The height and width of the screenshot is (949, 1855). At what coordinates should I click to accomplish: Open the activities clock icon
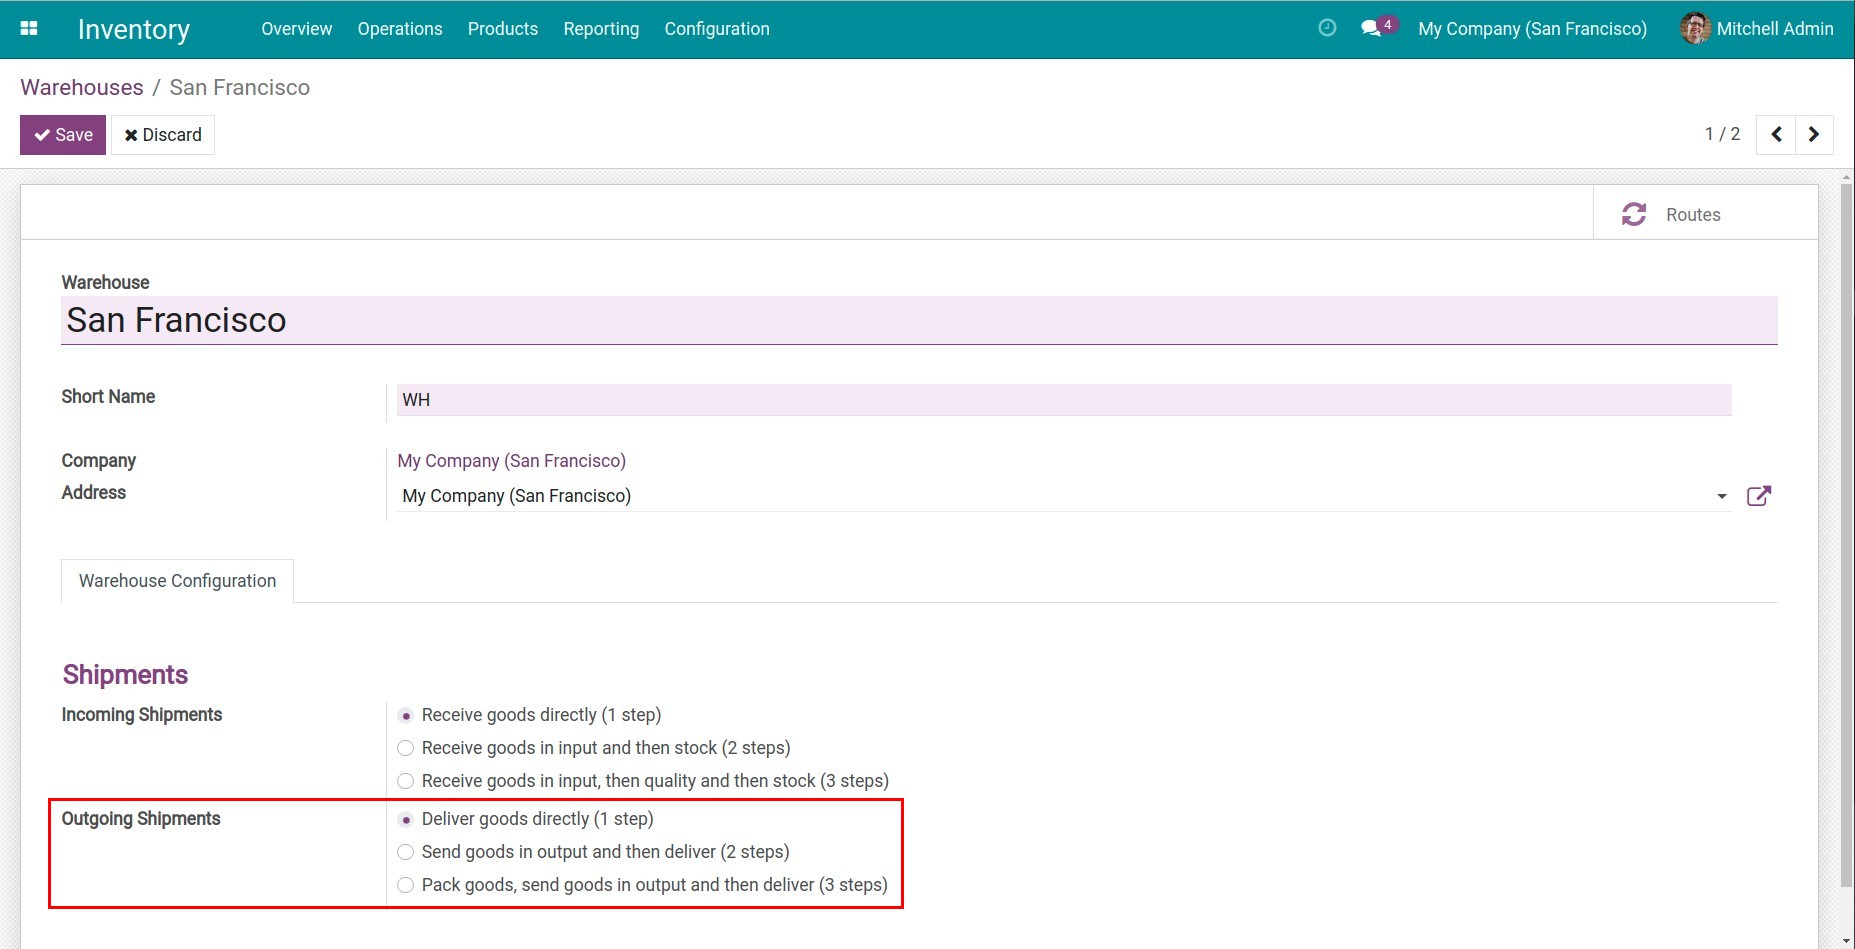(1327, 28)
